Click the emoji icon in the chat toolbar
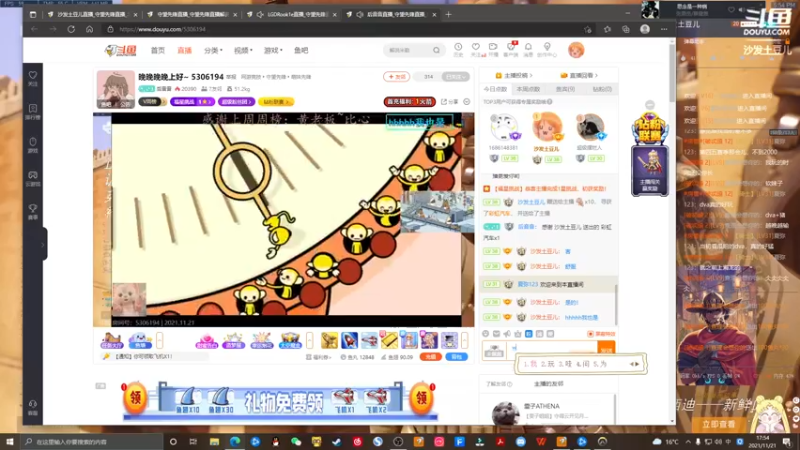800x450 pixels. coord(485,334)
